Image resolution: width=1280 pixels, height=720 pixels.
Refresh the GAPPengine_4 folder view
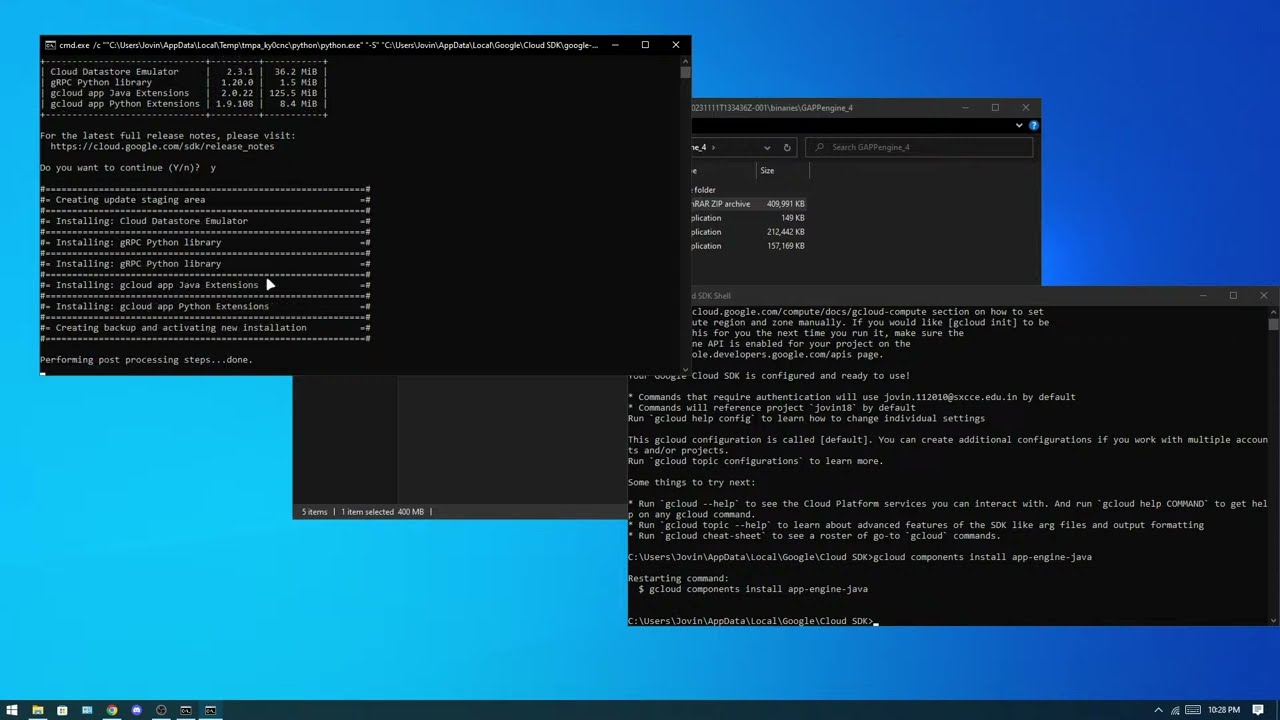787,147
